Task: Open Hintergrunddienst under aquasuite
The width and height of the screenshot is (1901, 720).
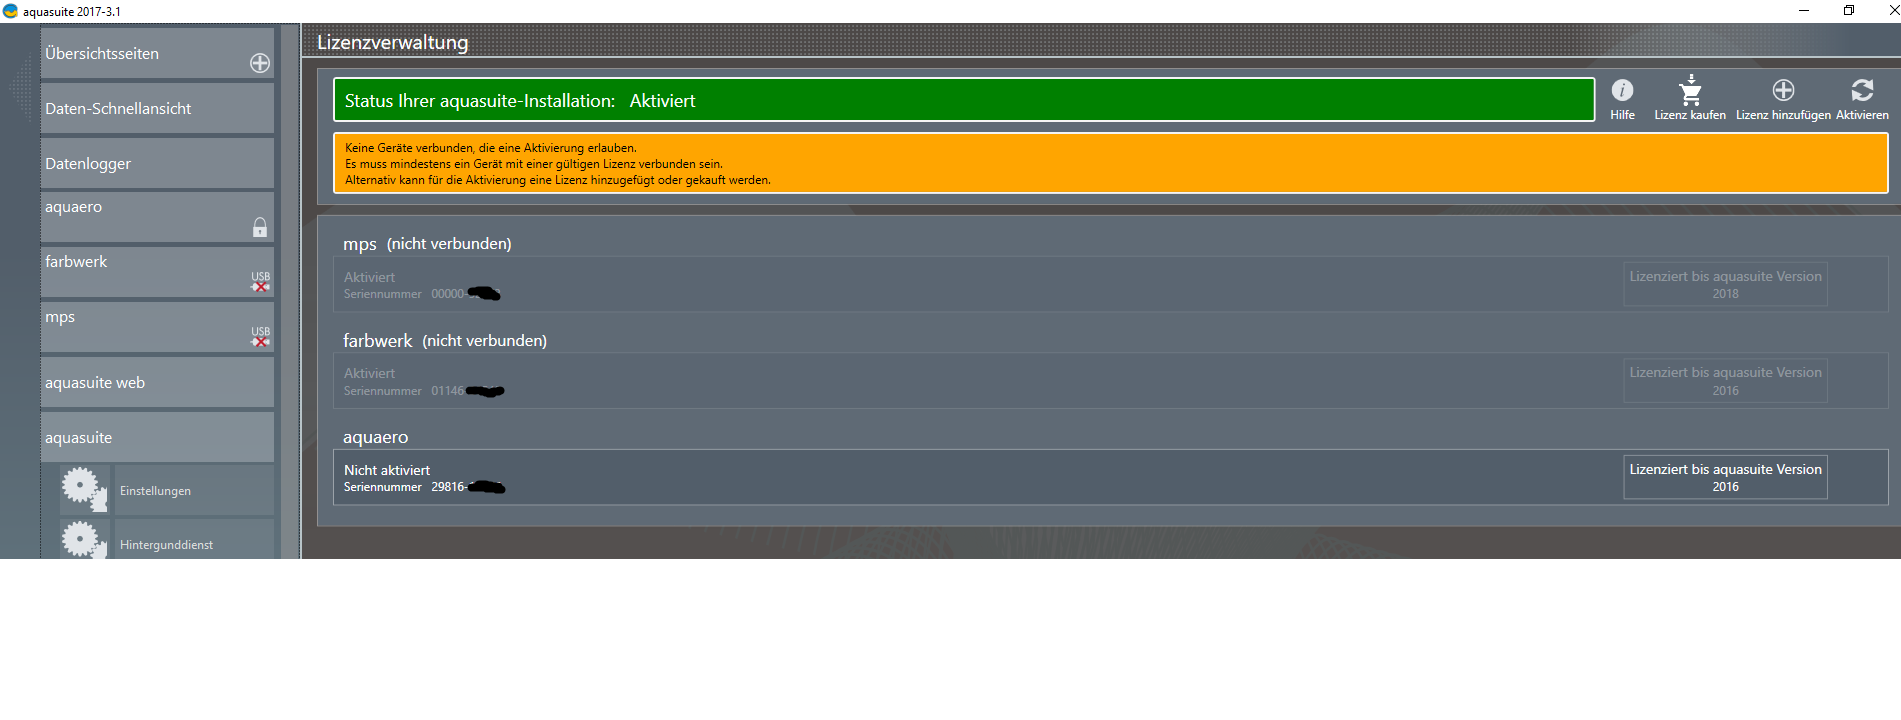Action: pos(194,540)
